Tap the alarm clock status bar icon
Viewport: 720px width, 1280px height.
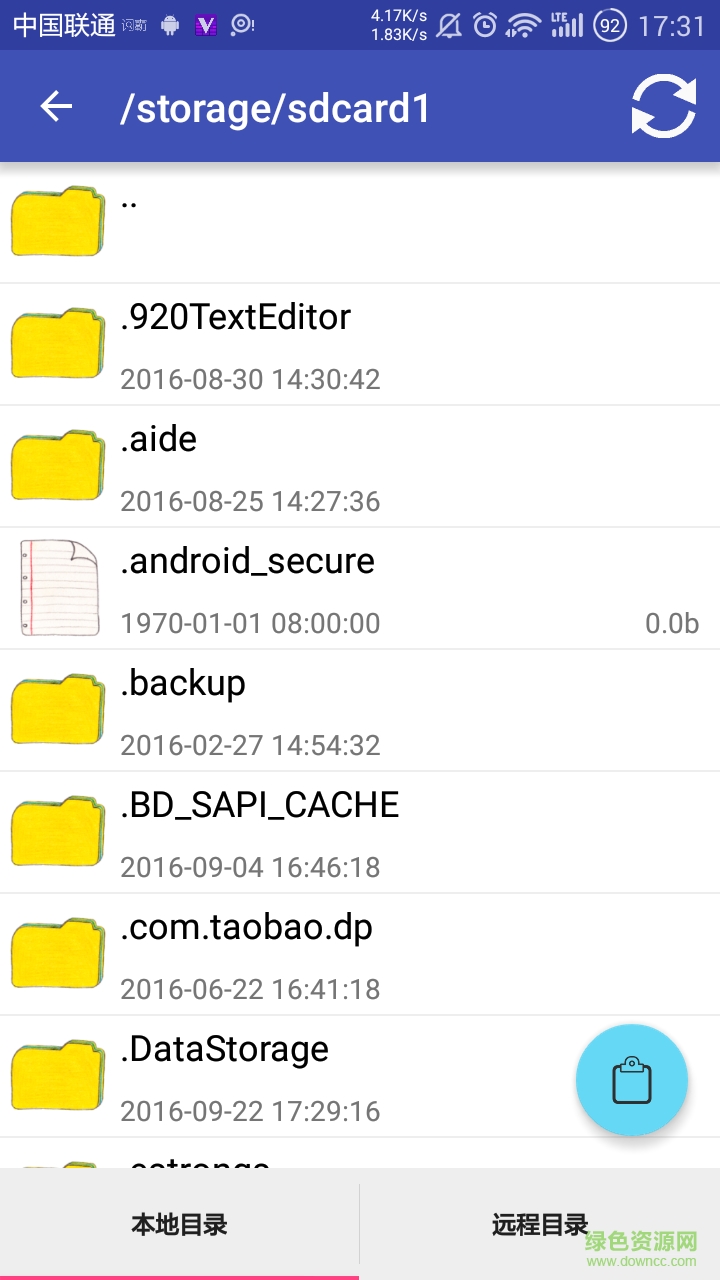pyautogui.click(x=485, y=25)
